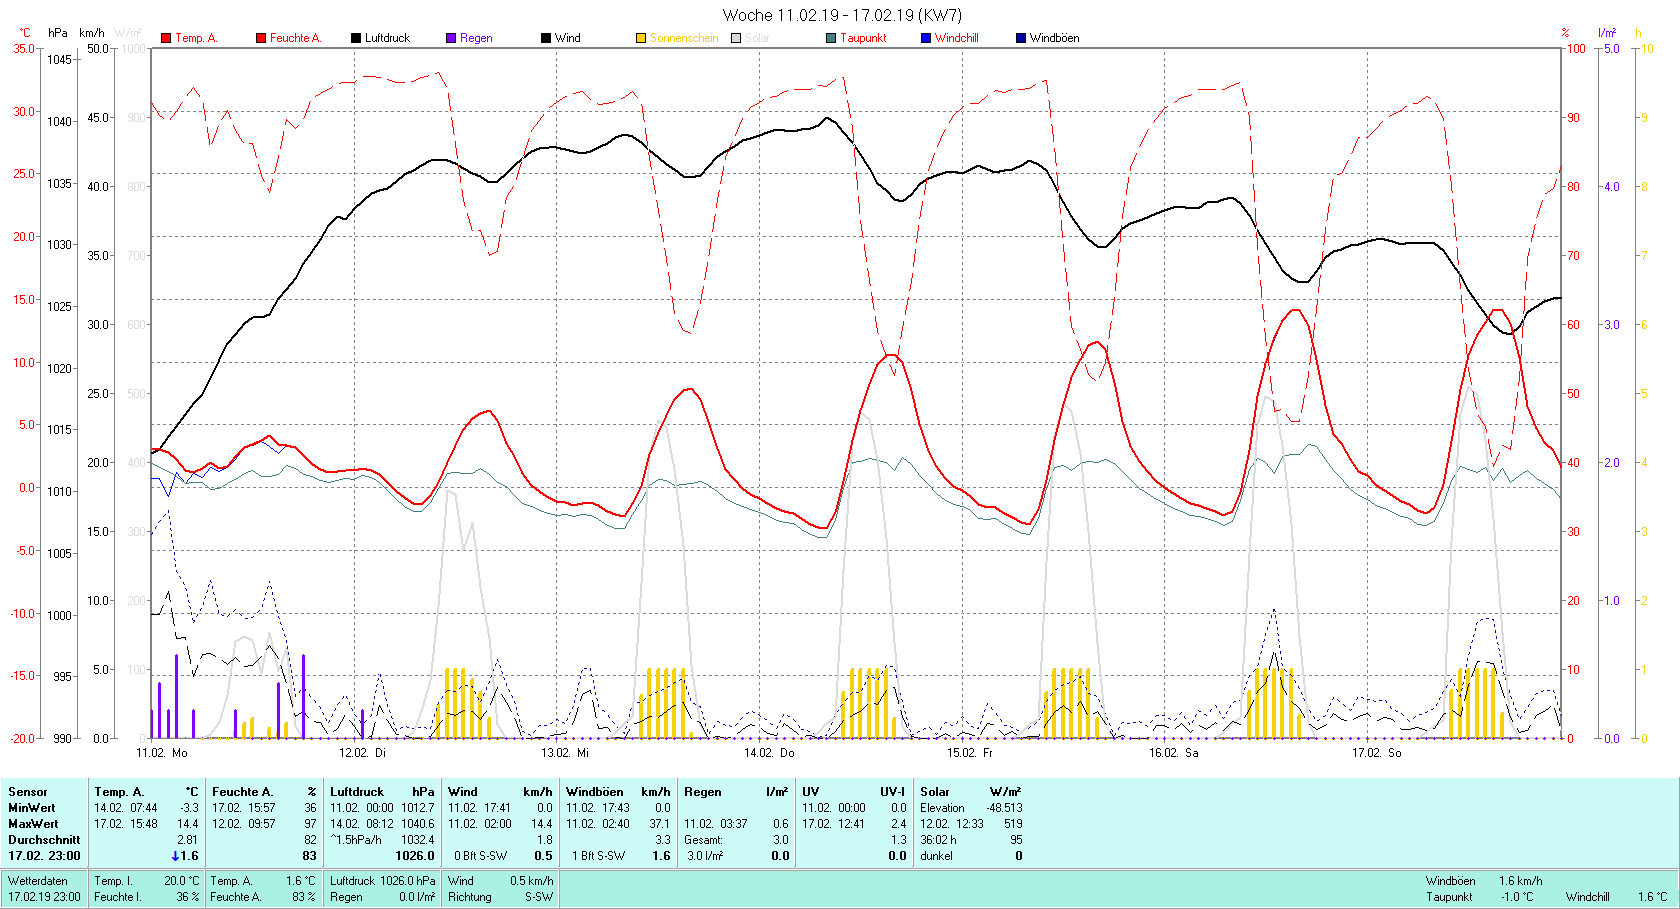The image size is (1680, 909).
Task: Click the purple Regen legend swatch
Action: [451, 38]
